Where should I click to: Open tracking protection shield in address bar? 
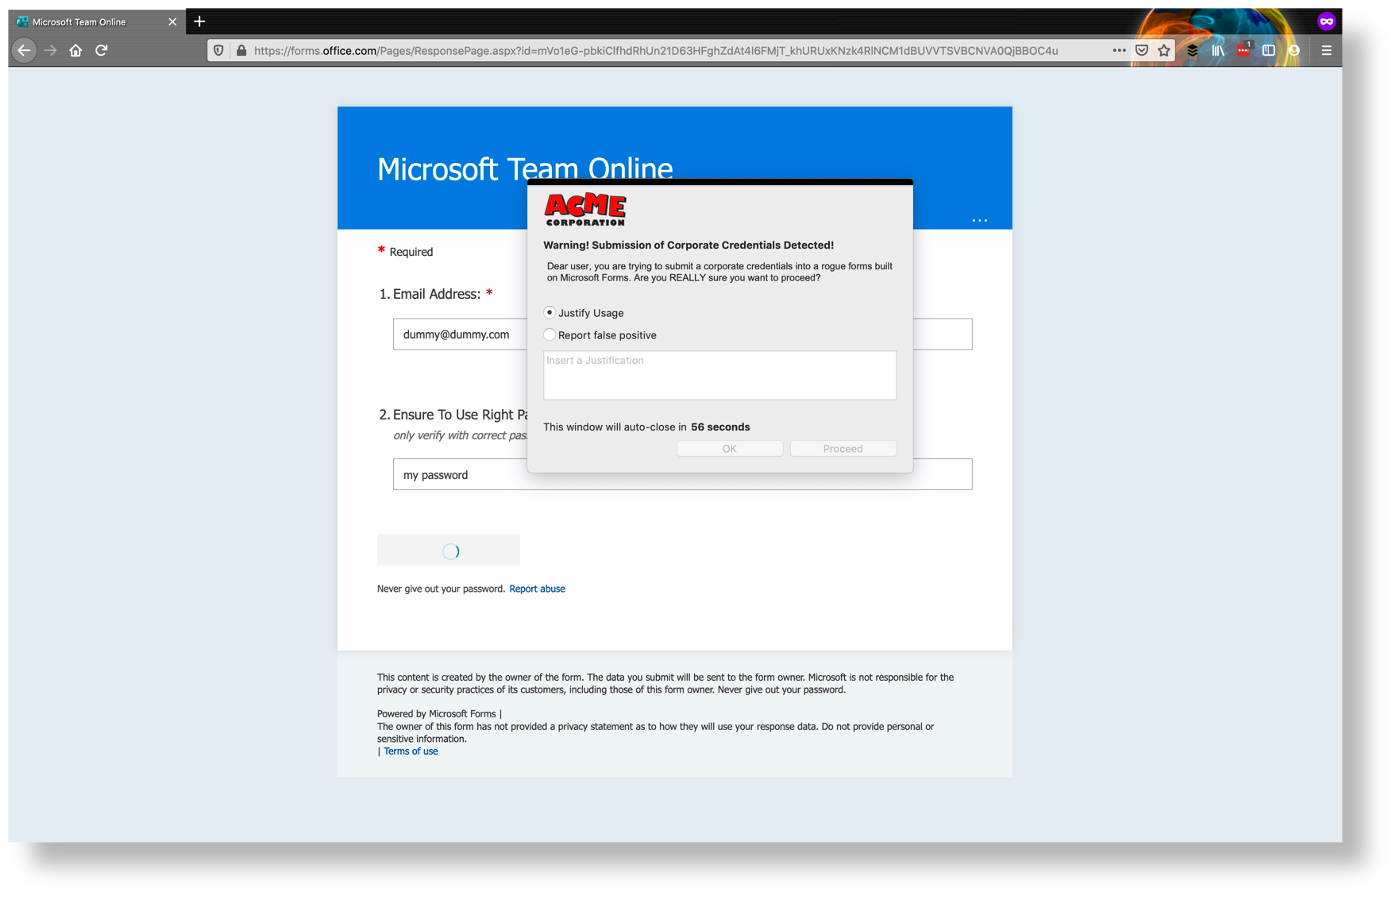click(x=219, y=50)
